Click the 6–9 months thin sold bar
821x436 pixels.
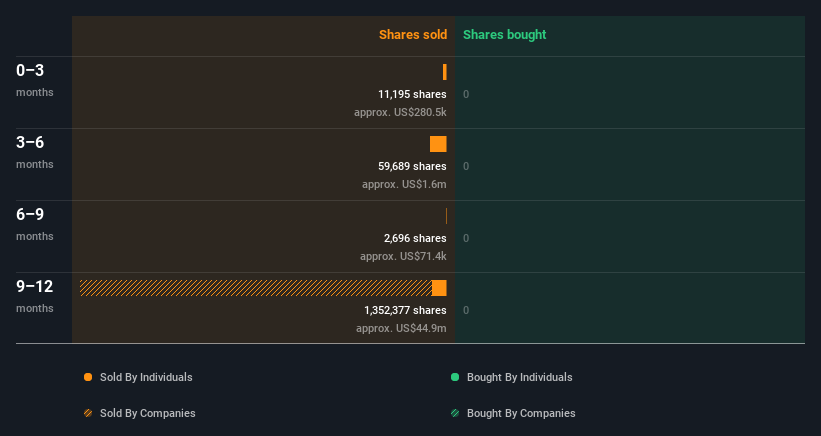446,216
